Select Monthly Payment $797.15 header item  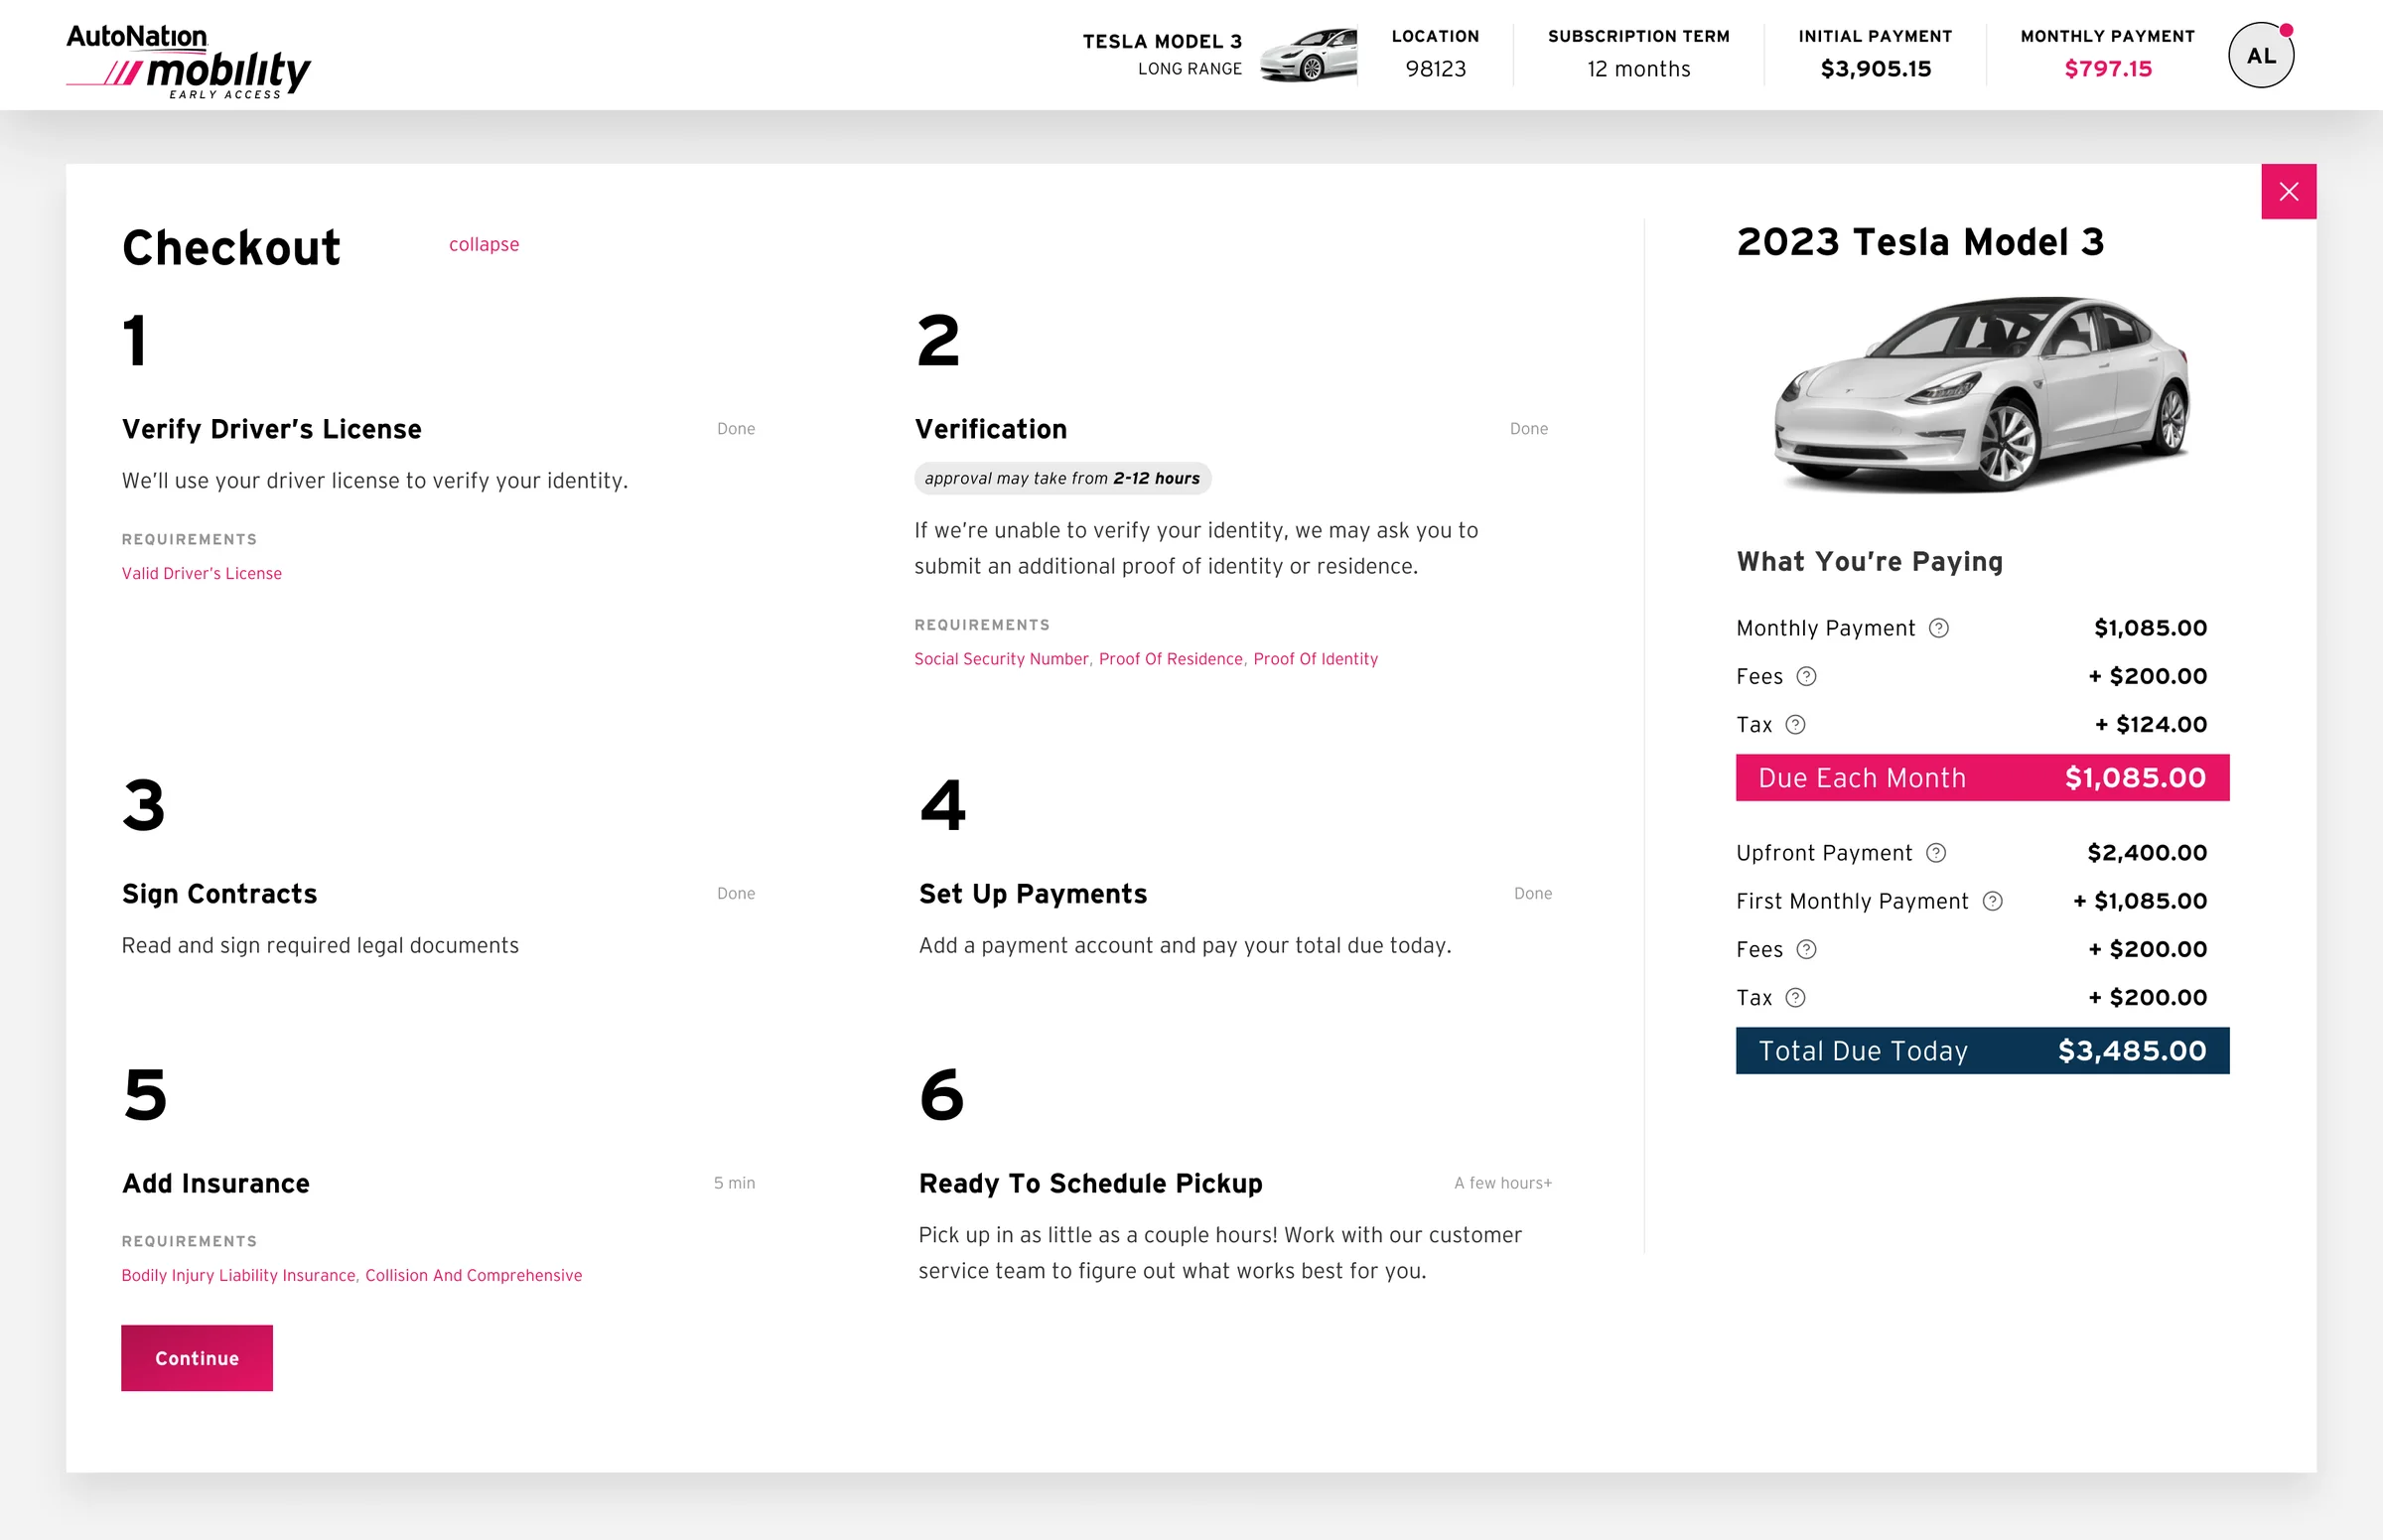tap(2107, 55)
